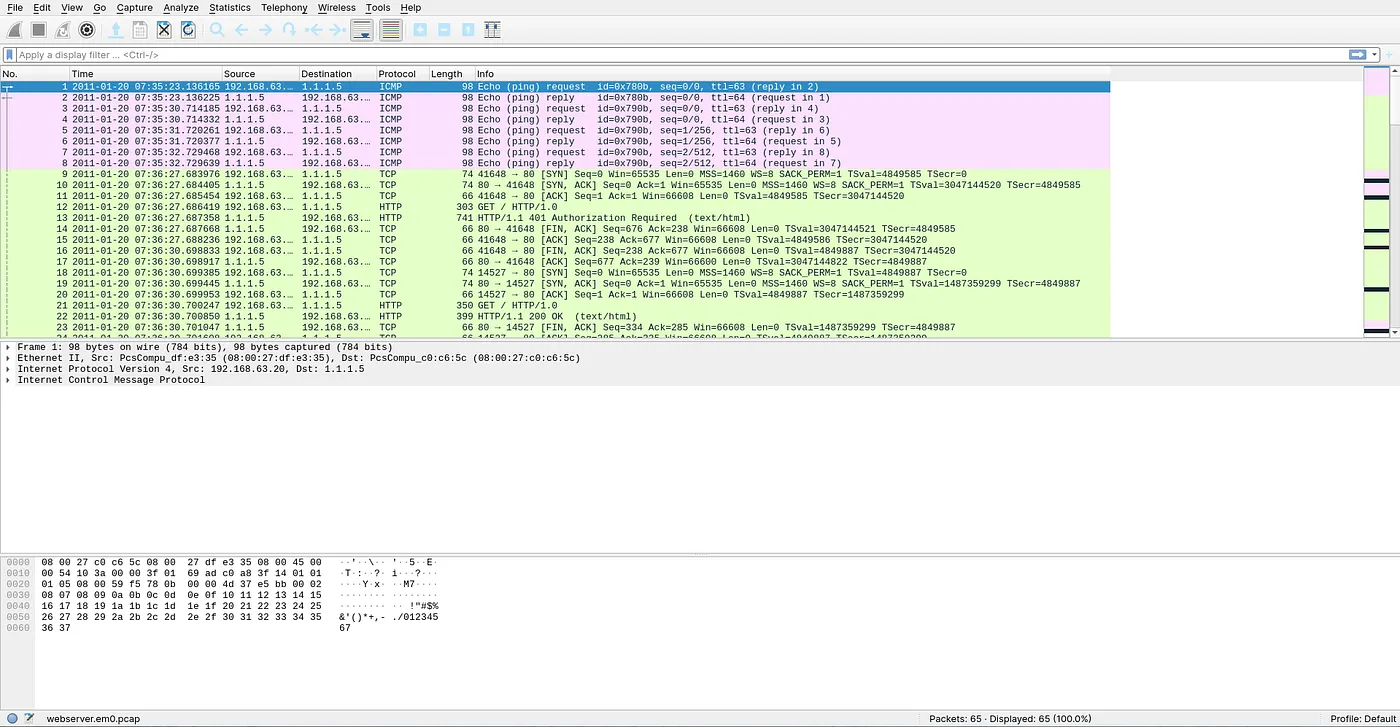This screenshot has height=727, width=1400.
Task: Click hex row 0040 in the bytes pane
Action: (220, 606)
